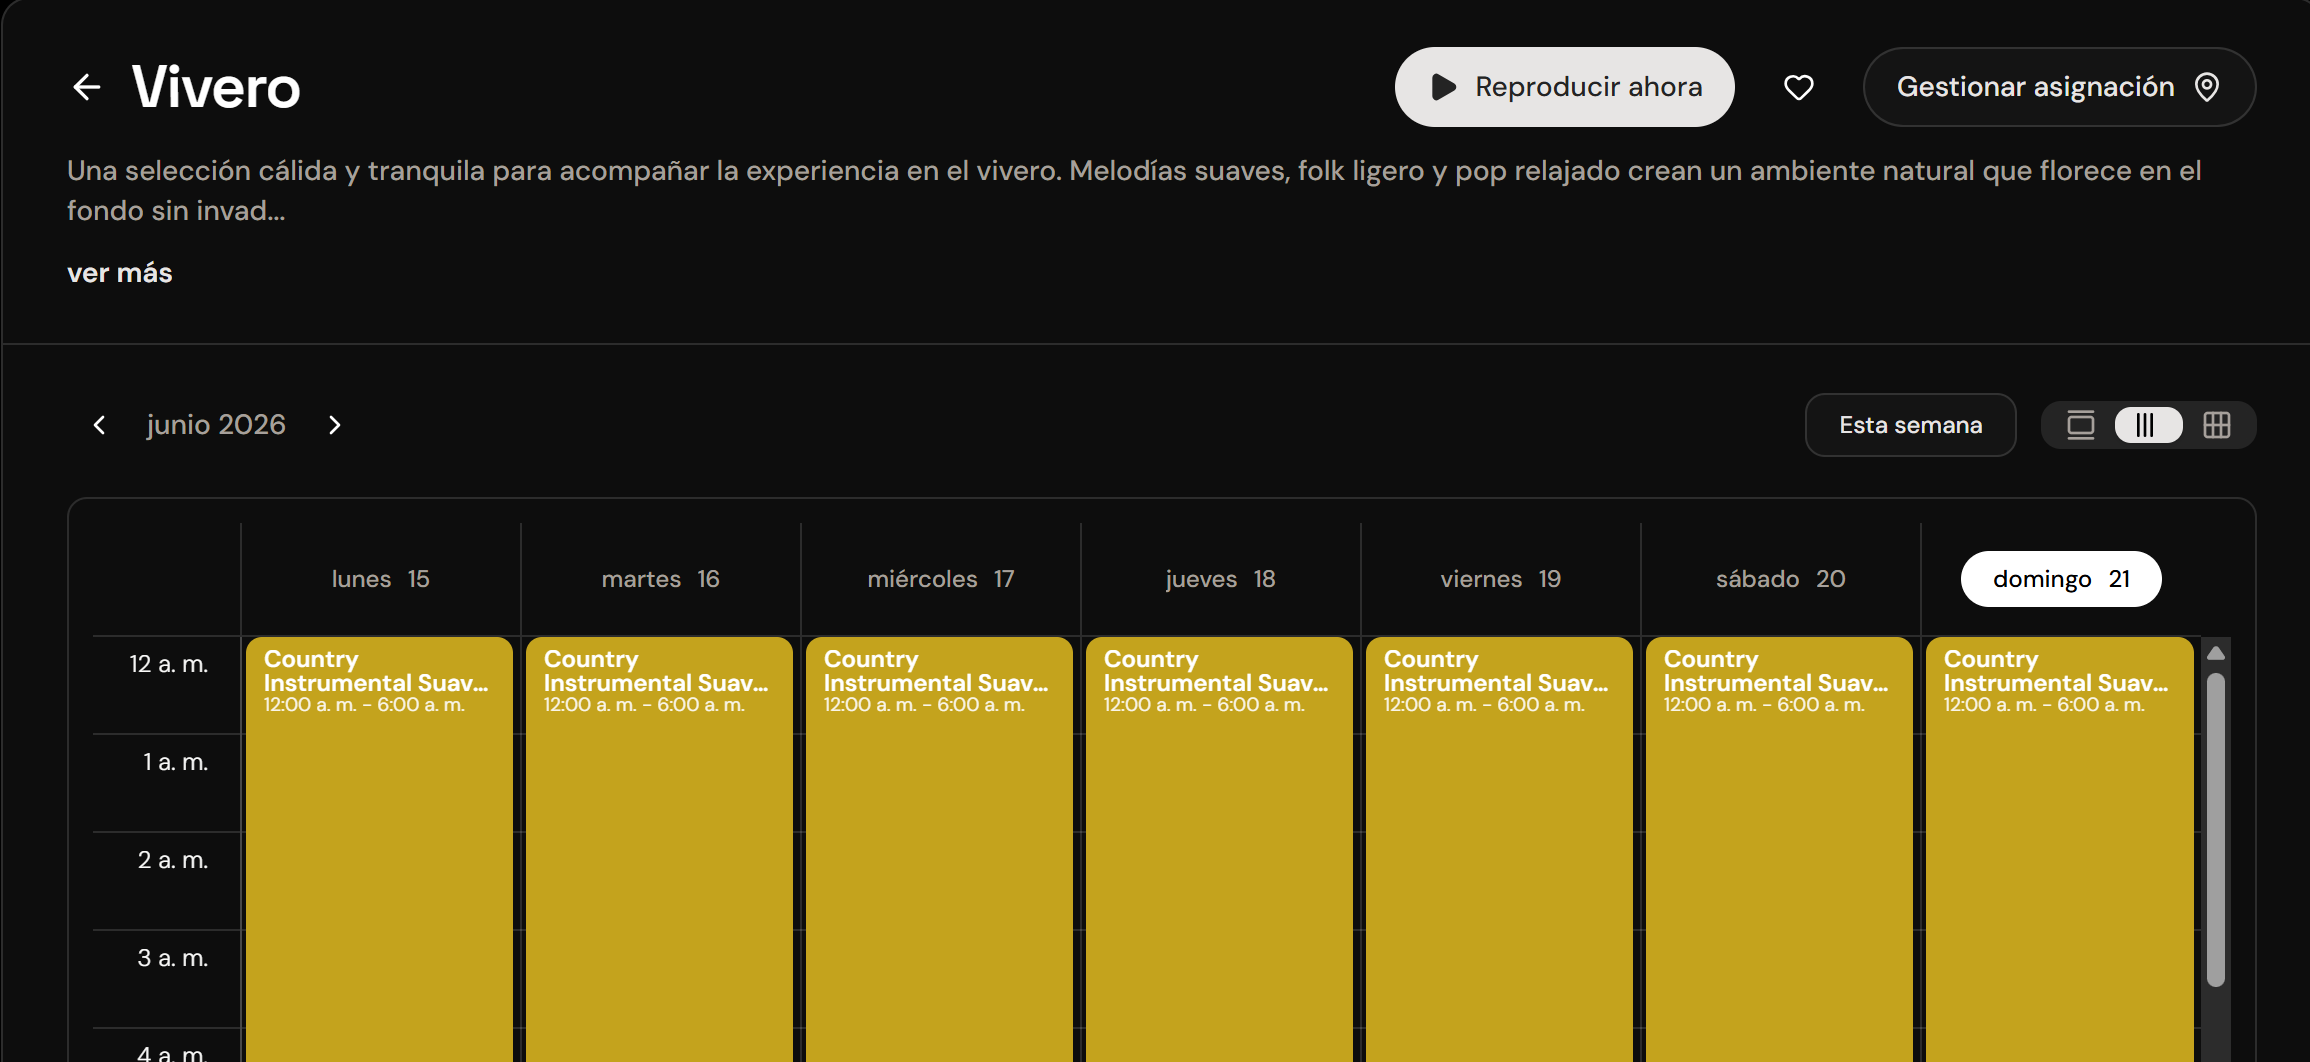The height and width of the screenshot is (1062, 2310).
Task: Go to the previous month with the left chevron
Action: coord(99,425)
